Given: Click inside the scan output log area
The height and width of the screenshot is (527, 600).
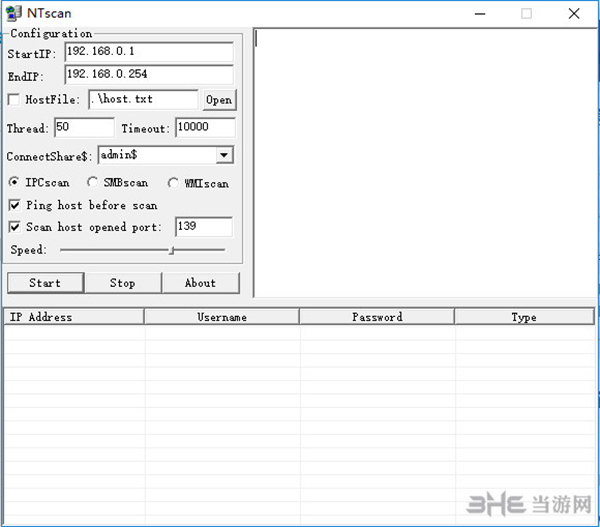Looking at the screenshot, I should 425,163.
